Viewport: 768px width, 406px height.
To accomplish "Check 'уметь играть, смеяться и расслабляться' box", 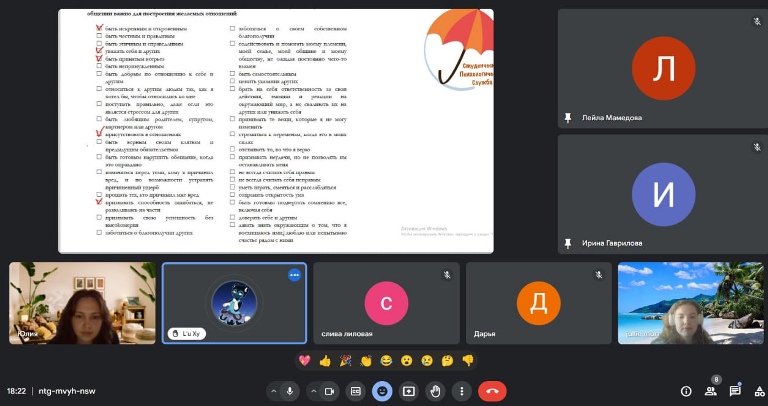I will click(233, 187).
